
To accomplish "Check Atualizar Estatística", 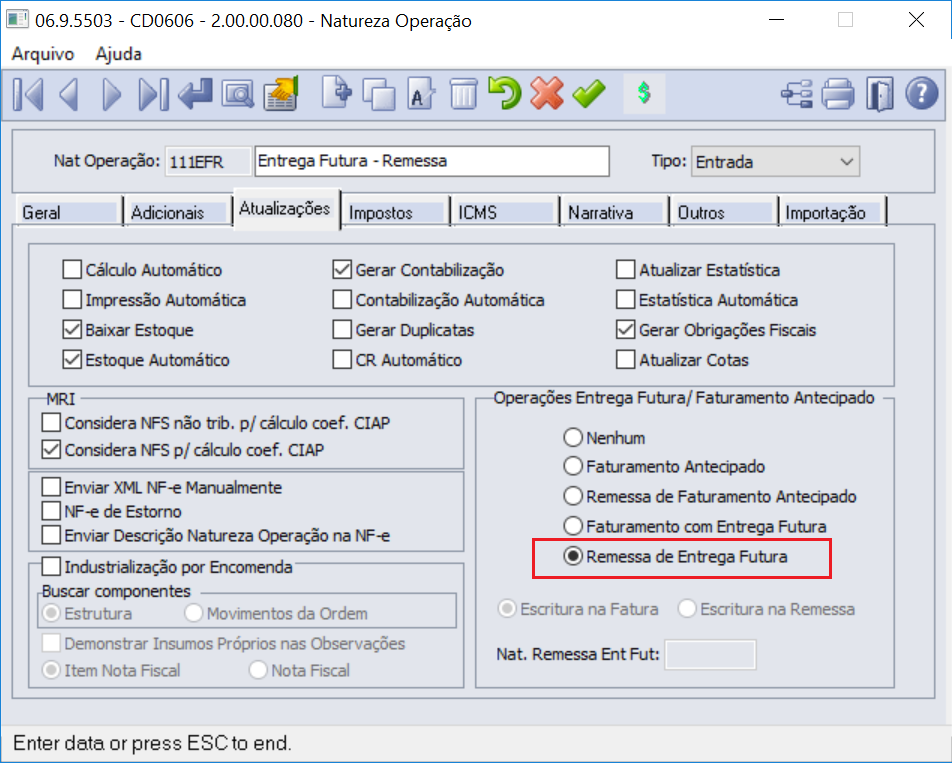I will 626,270.
